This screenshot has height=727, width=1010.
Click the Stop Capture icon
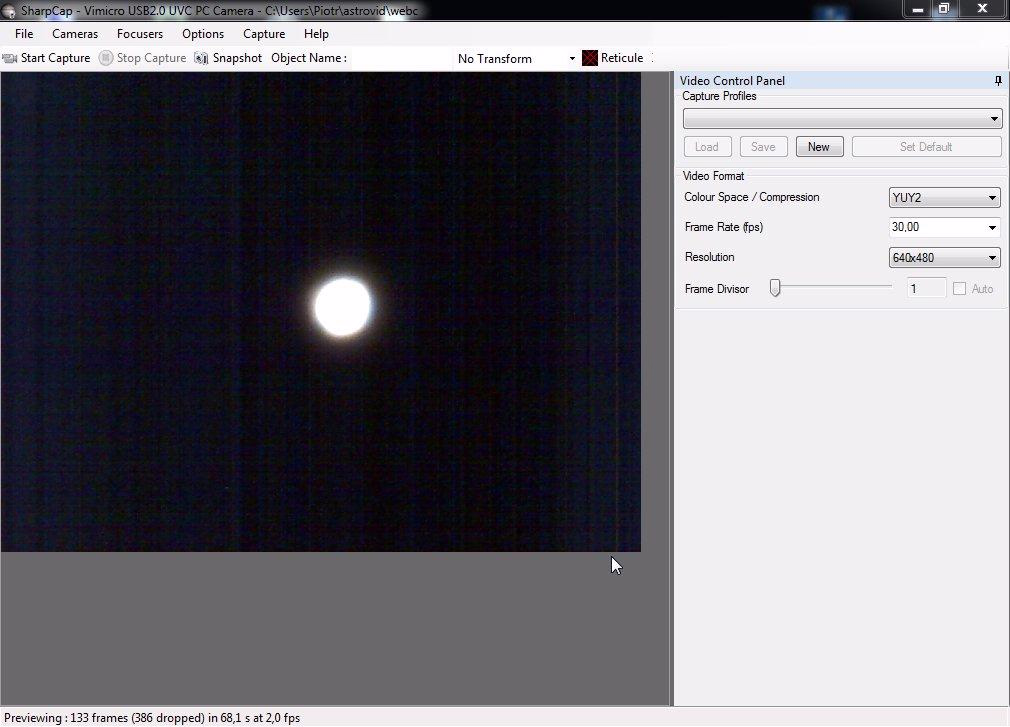[x=106, y=58]
